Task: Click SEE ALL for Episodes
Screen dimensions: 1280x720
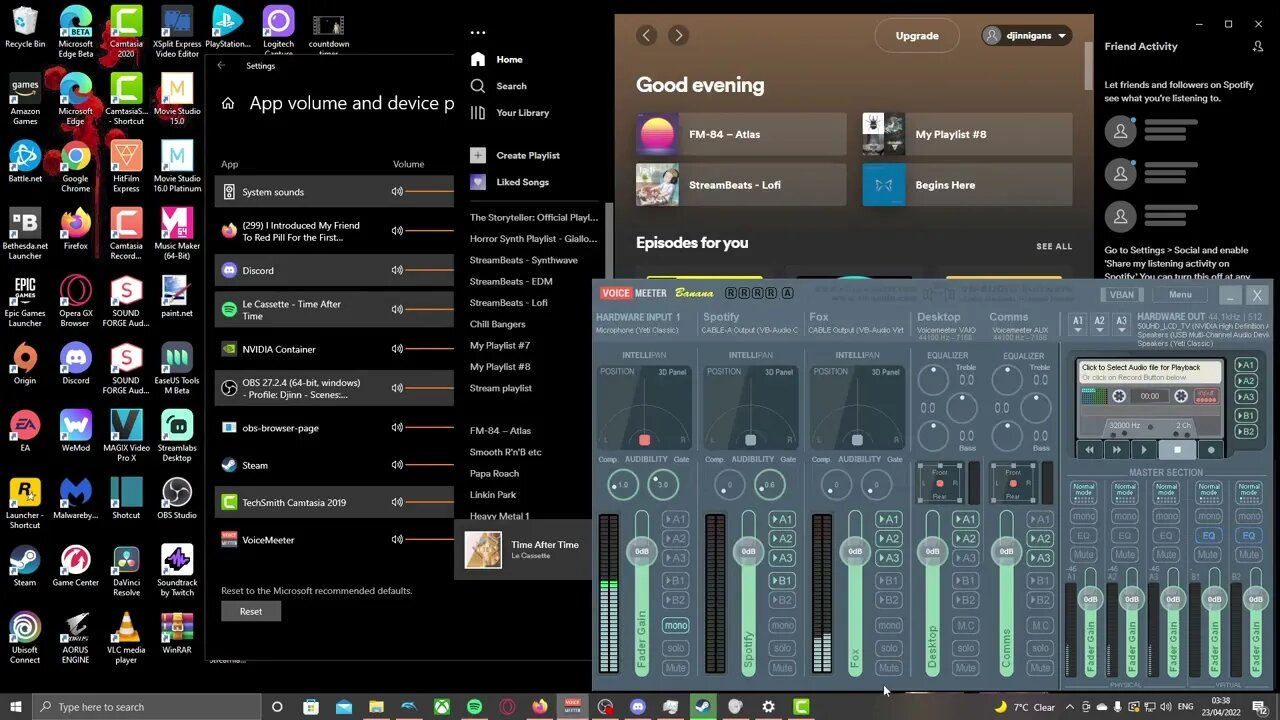Action: (1054, 246)
